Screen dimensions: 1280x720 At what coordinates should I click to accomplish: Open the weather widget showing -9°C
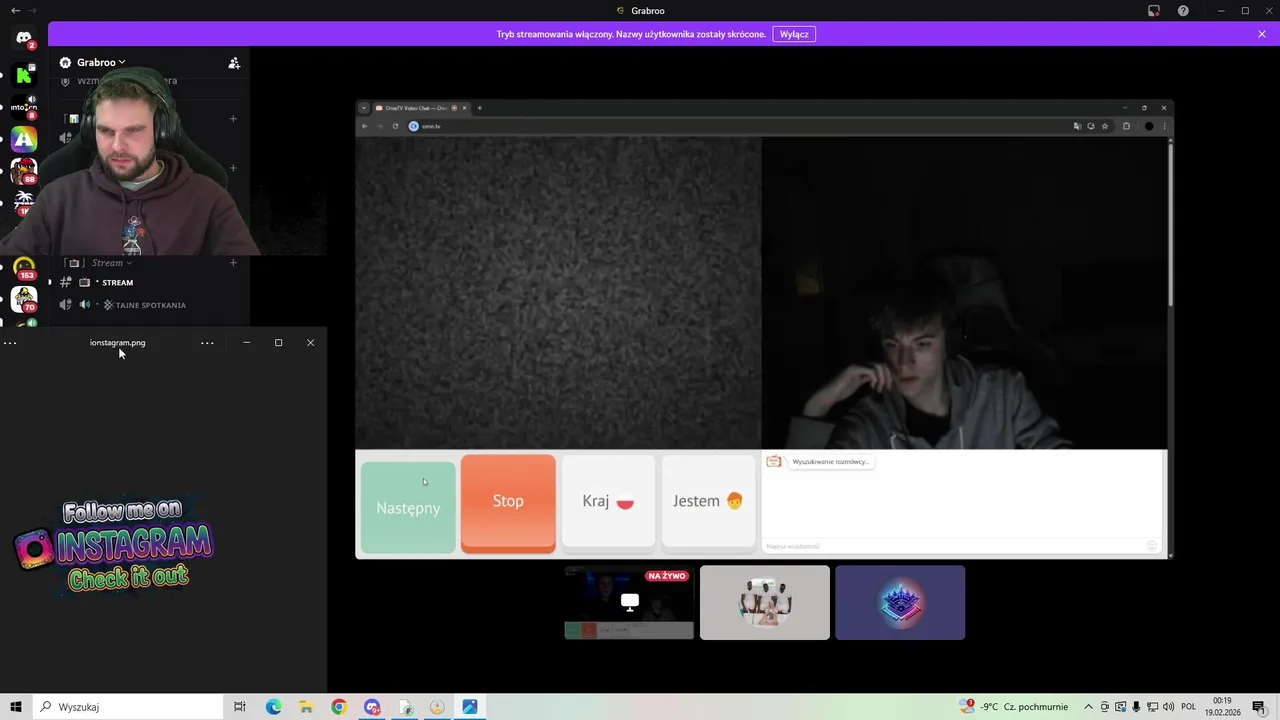pos(1015,707)
